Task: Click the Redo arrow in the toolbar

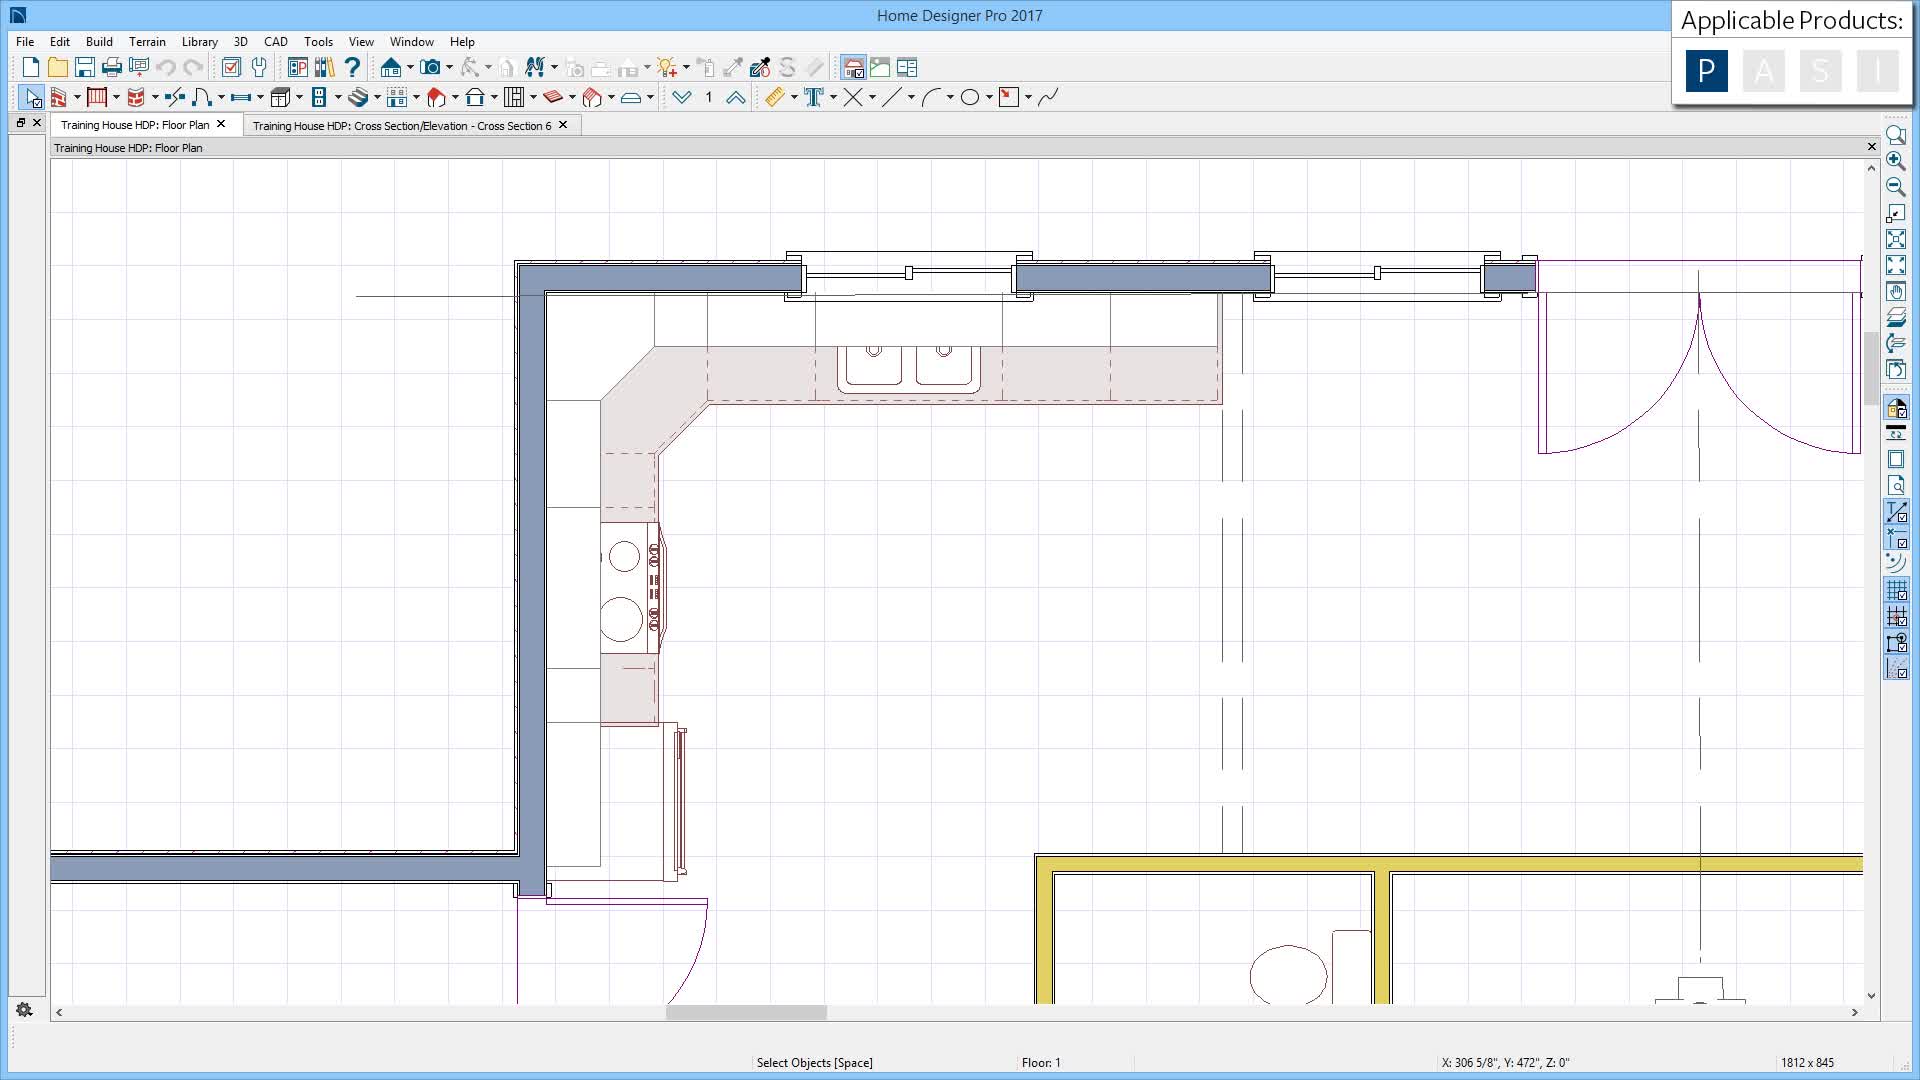Action: point(193,68)
